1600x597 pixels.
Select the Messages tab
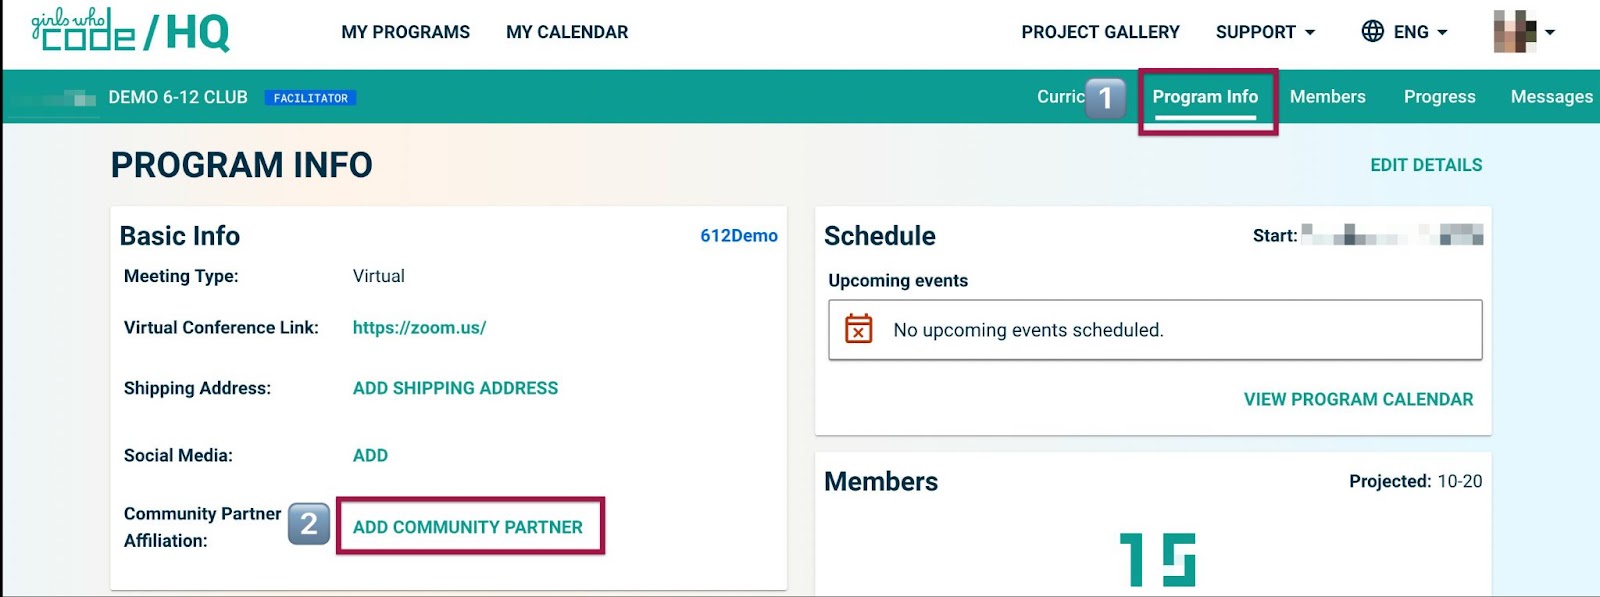pos(1551,97)
